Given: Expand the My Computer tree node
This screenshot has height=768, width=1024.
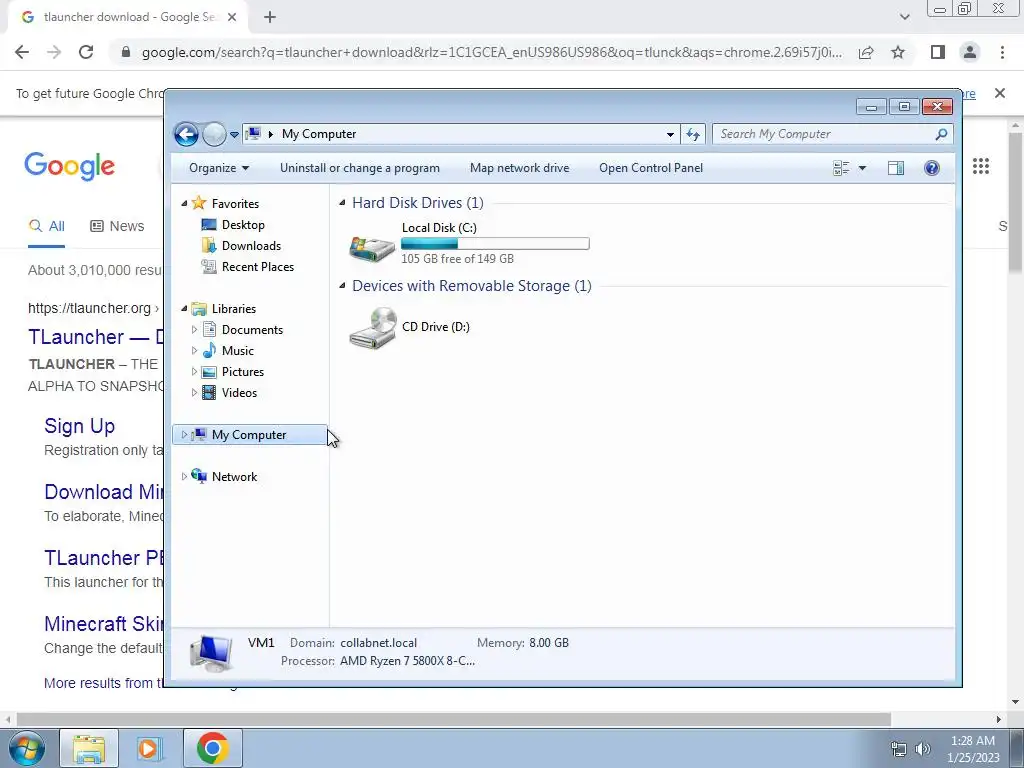Looking at the screenshot, I should coord(184,435).
